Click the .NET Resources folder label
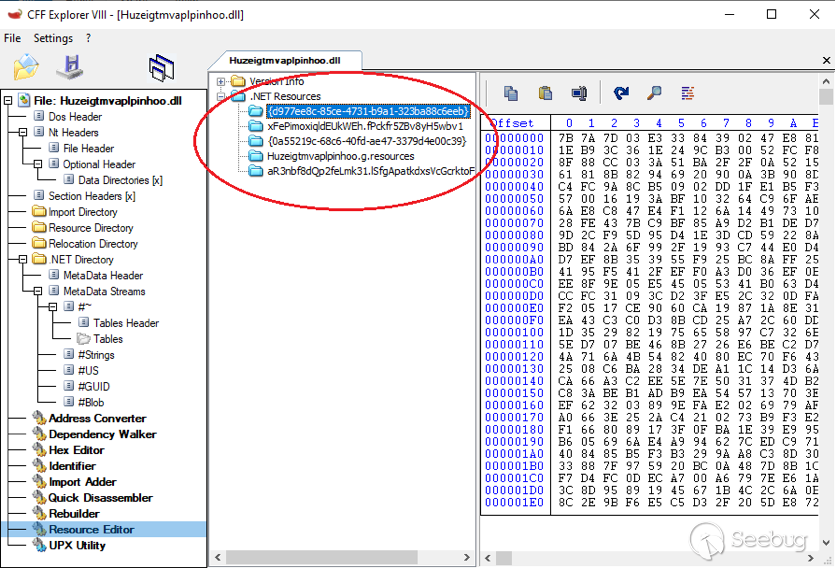The width and height of the screenshot is (835, 568). [285, 96]
